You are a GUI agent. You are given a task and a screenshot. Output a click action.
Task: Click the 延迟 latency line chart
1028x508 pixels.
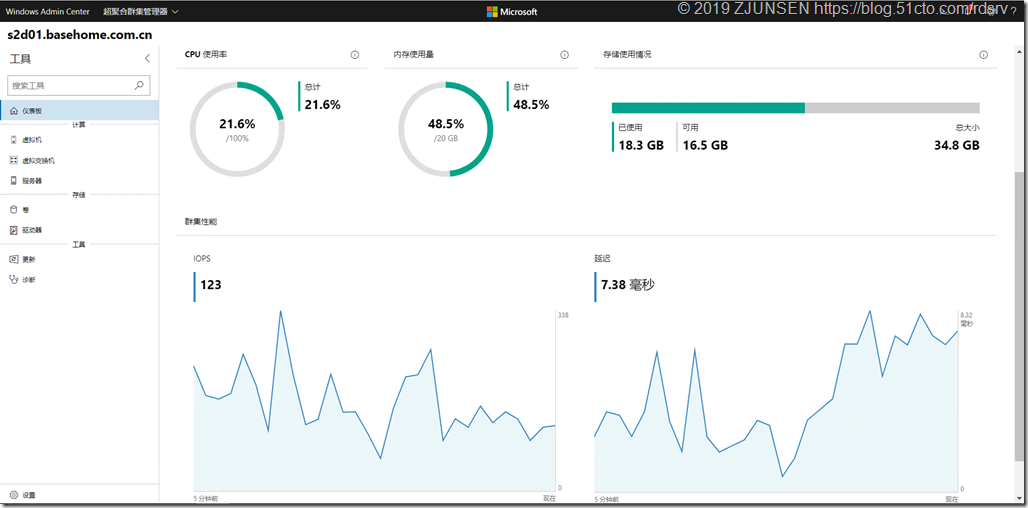pos(776,401)
